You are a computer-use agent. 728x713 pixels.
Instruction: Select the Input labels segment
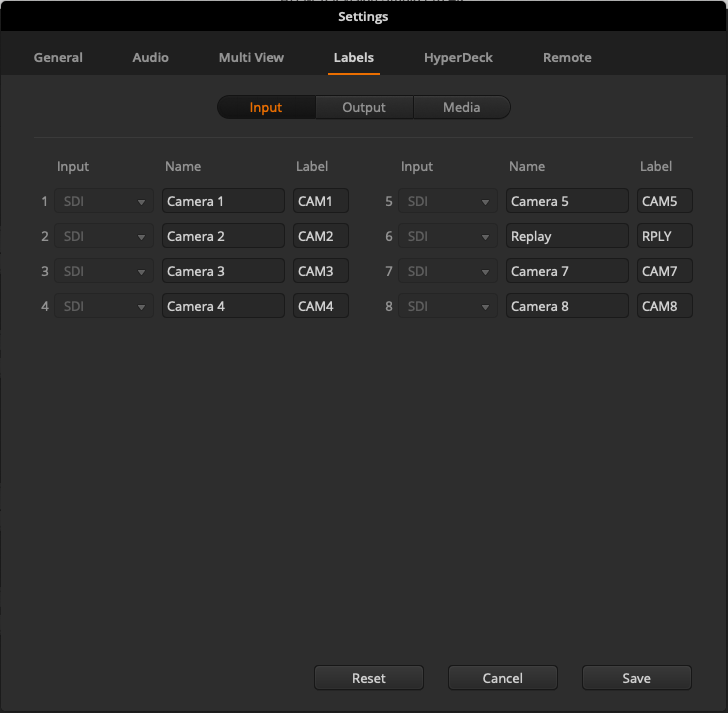(266, 108)
